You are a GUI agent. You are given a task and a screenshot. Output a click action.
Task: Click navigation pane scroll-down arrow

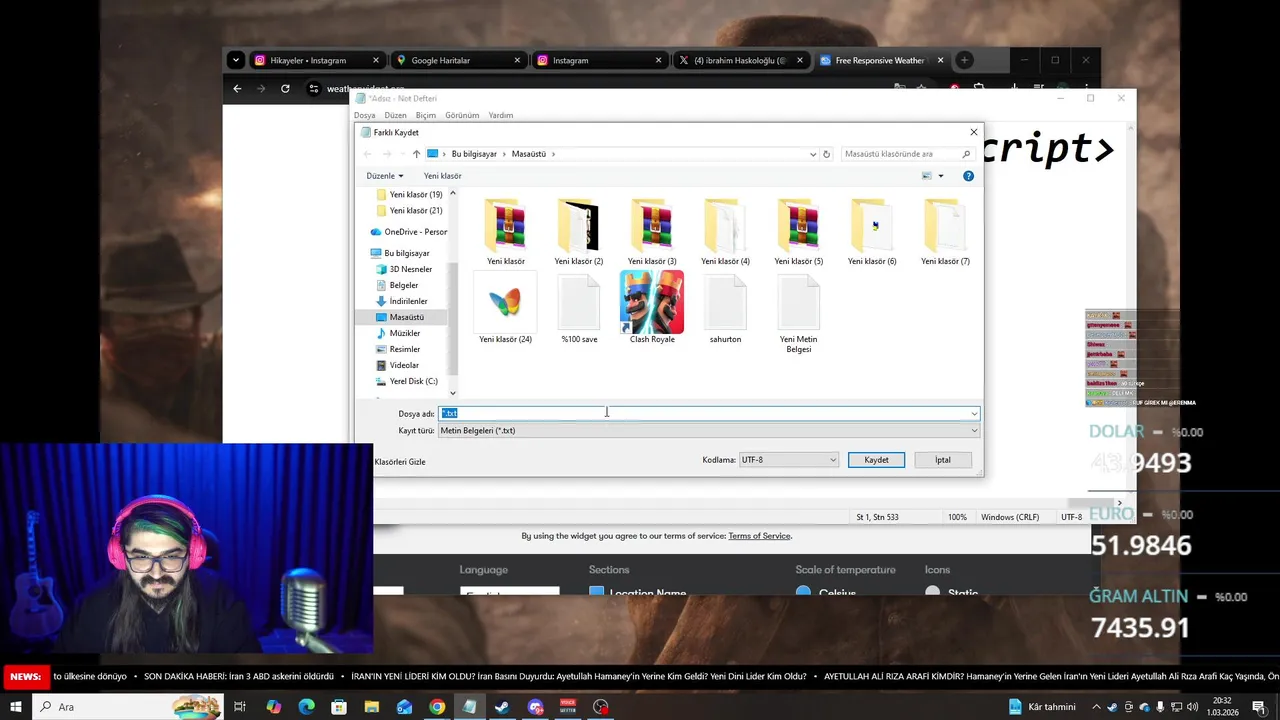coord(452,393)
